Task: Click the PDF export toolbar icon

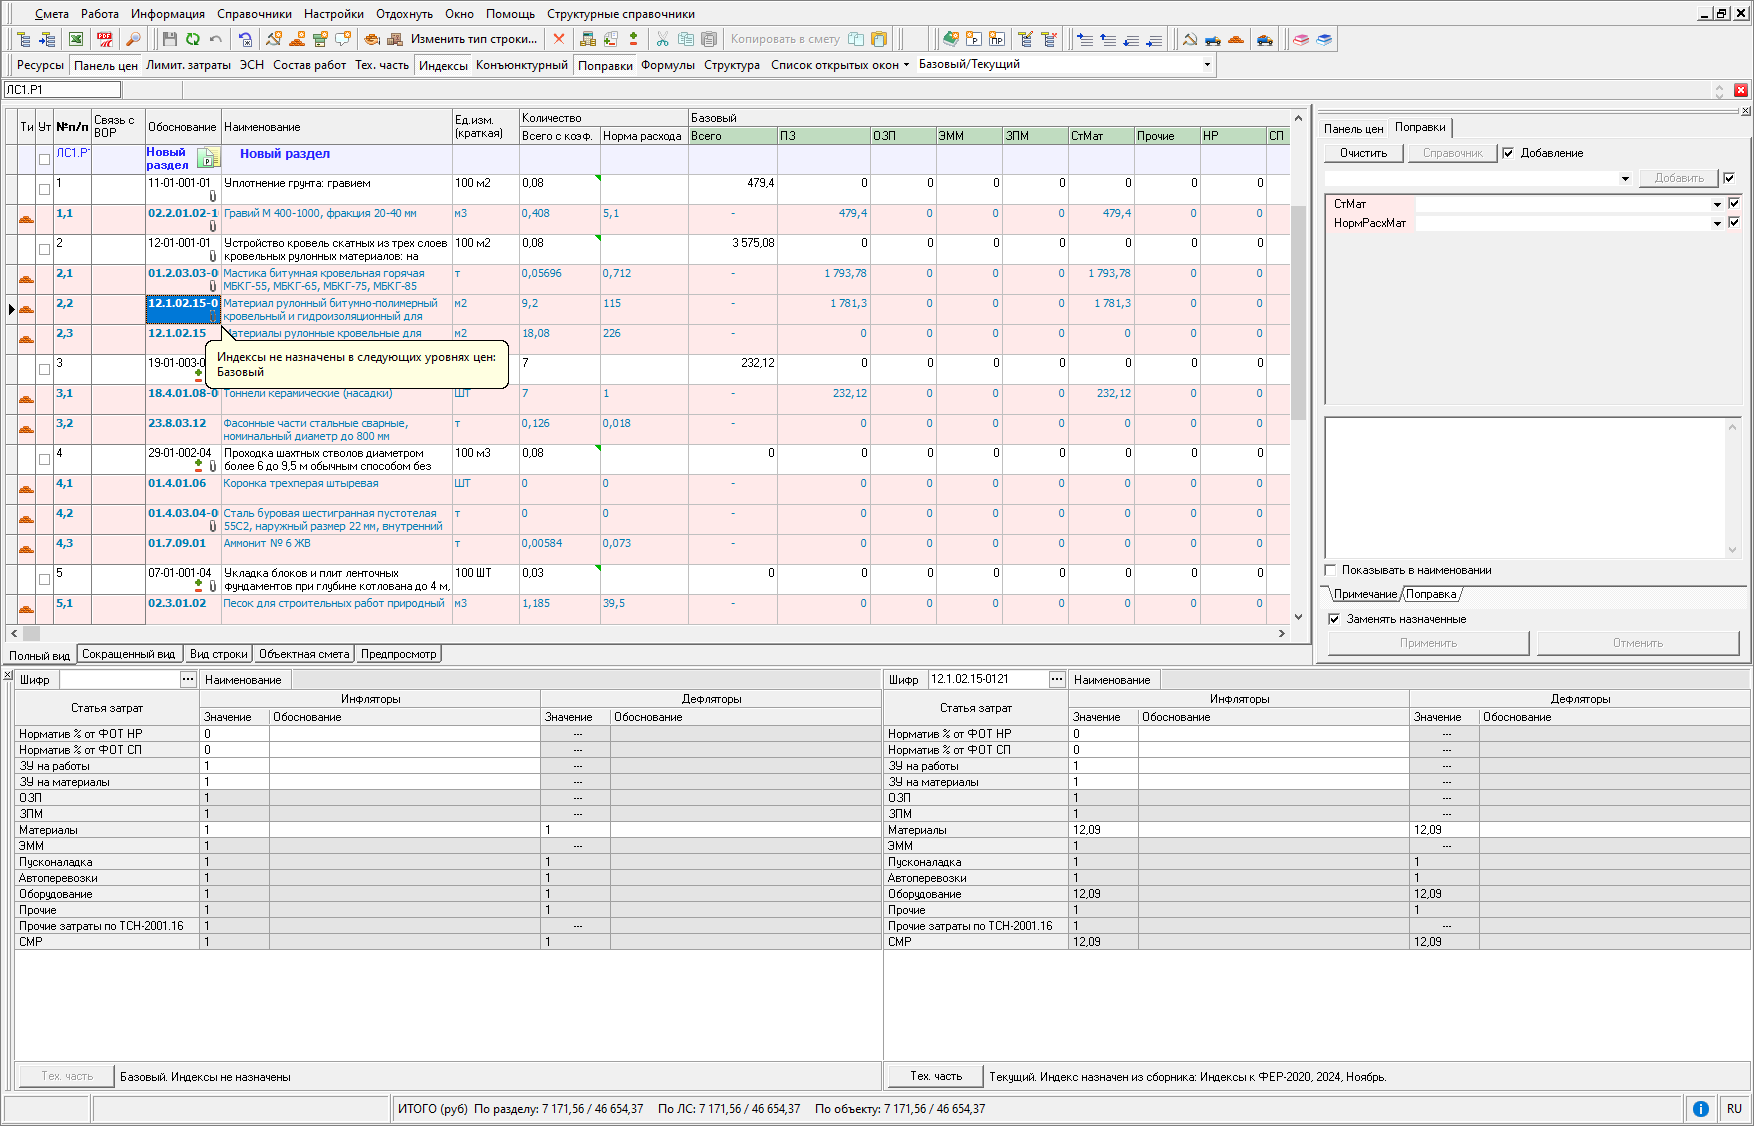Action: 104,39
